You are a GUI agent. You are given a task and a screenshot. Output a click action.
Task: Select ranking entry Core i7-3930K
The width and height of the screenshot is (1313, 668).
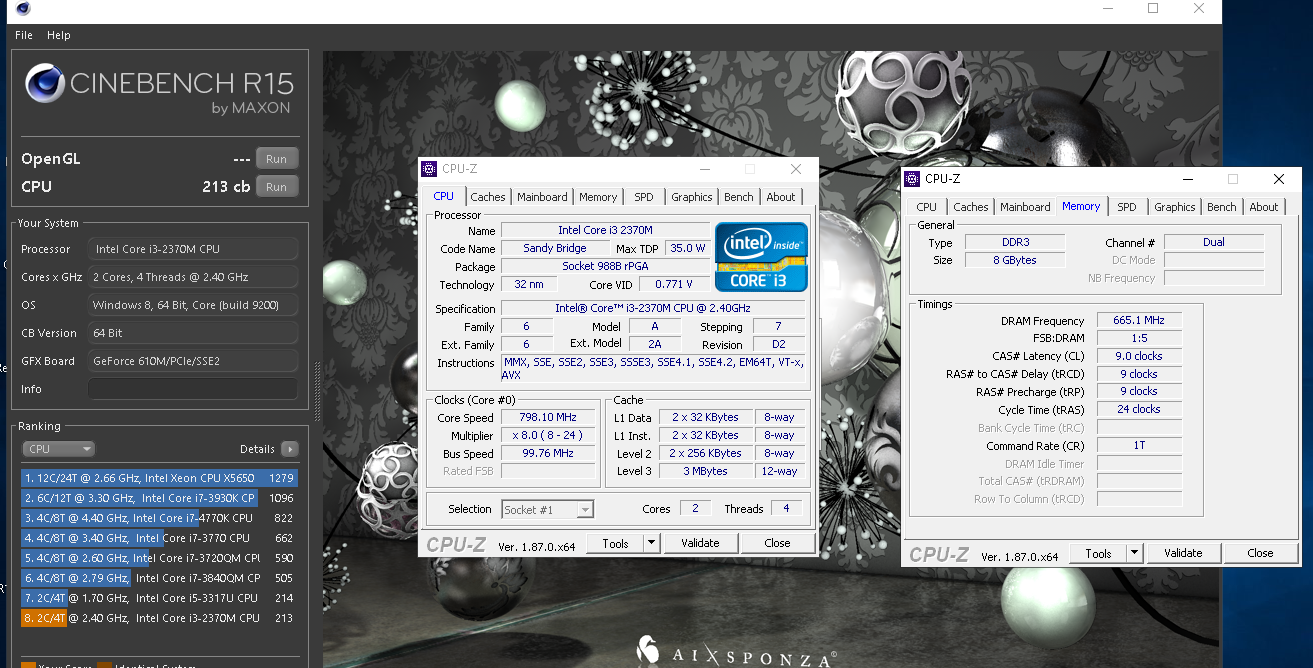(x=159, y=498)
